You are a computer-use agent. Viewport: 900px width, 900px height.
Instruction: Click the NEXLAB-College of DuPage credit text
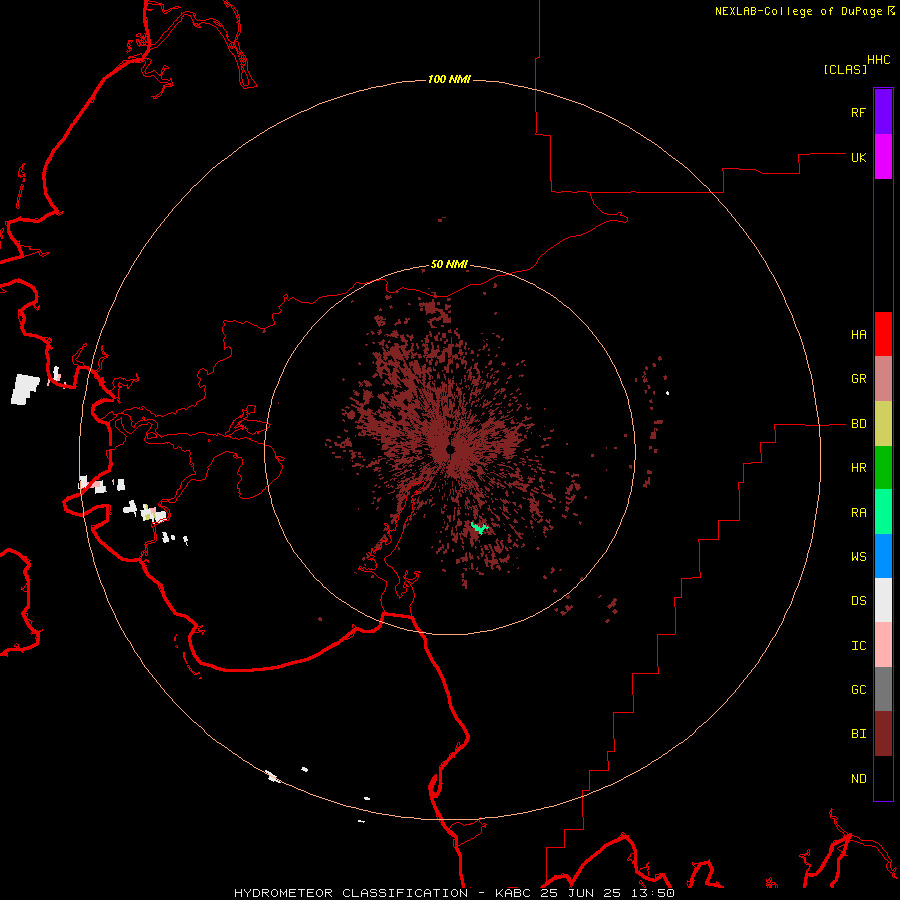(798, 11)
